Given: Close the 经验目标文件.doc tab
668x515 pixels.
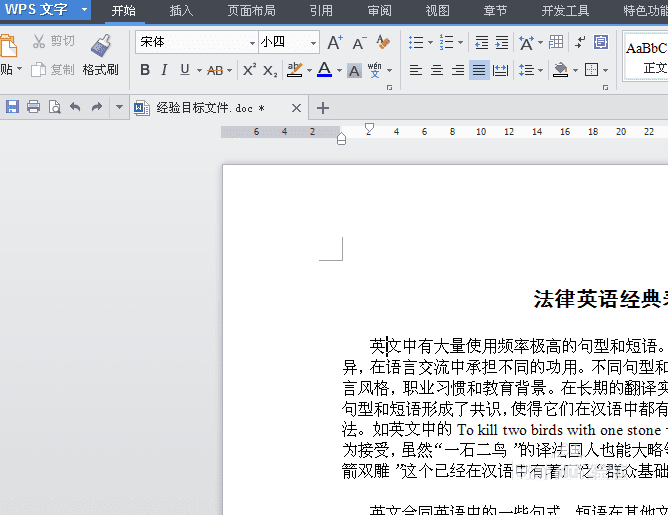Looking at the screenshot, I should 296,108.
